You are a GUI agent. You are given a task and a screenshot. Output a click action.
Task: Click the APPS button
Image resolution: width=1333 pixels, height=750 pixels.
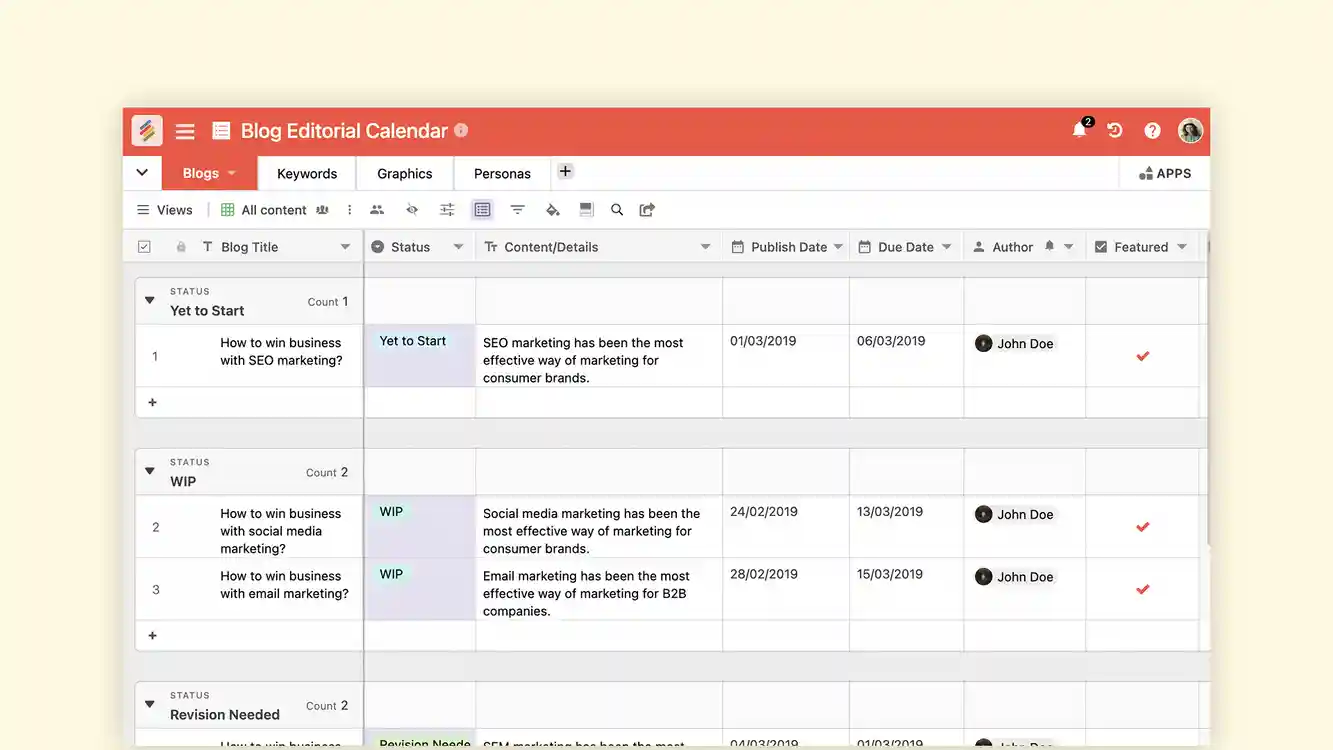click(x=1164, y=172)
